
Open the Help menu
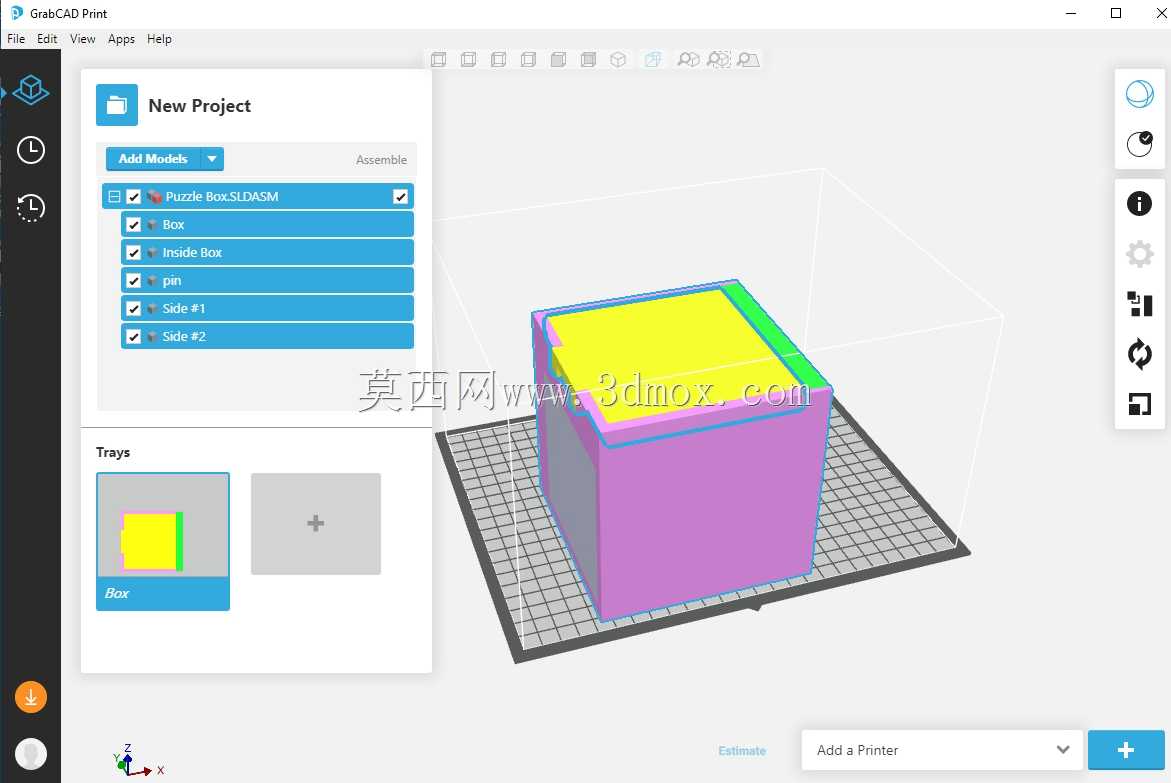tap(159, 39)
